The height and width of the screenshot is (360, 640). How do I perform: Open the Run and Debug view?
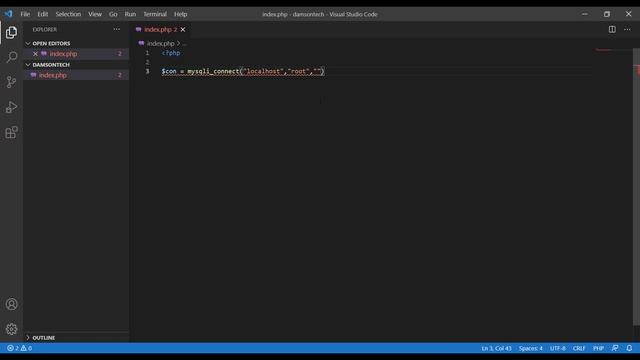click(11, 107)
